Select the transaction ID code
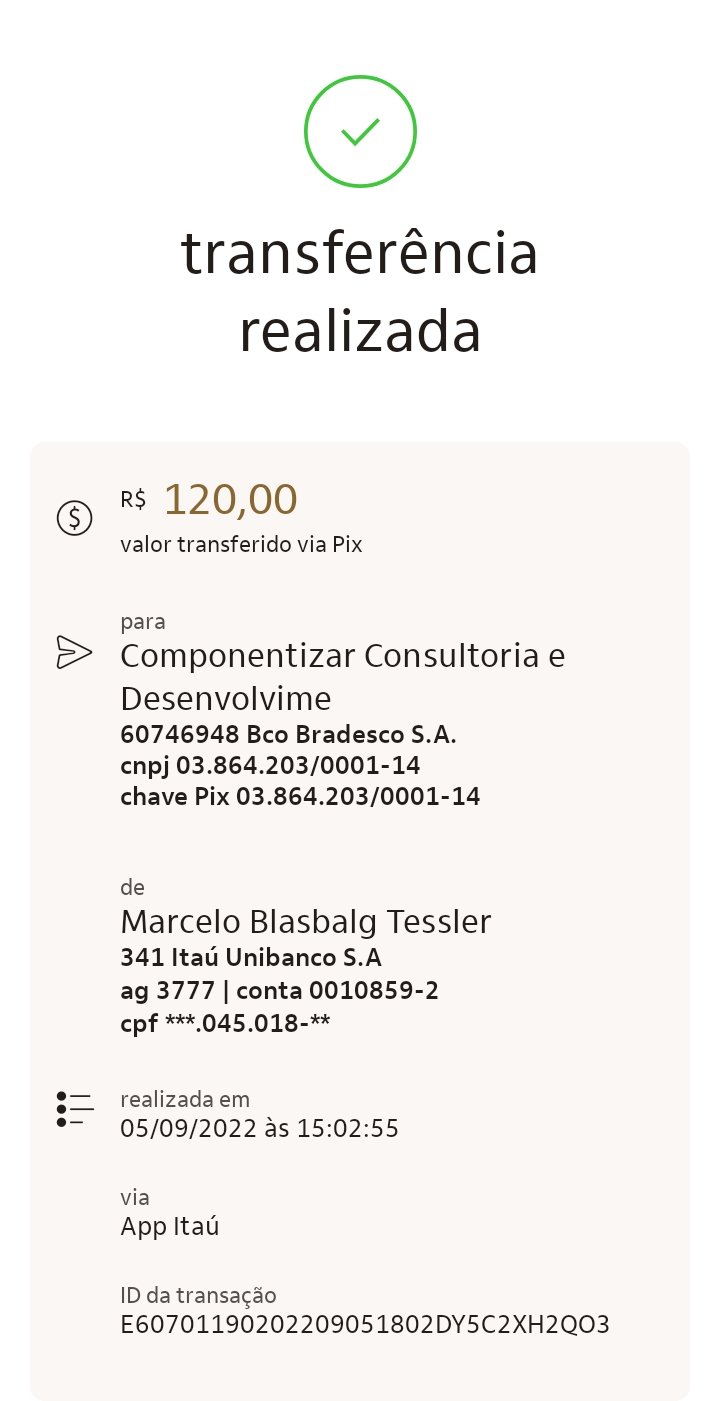The image size is (720, 1401). click(x=365, y=1325)
